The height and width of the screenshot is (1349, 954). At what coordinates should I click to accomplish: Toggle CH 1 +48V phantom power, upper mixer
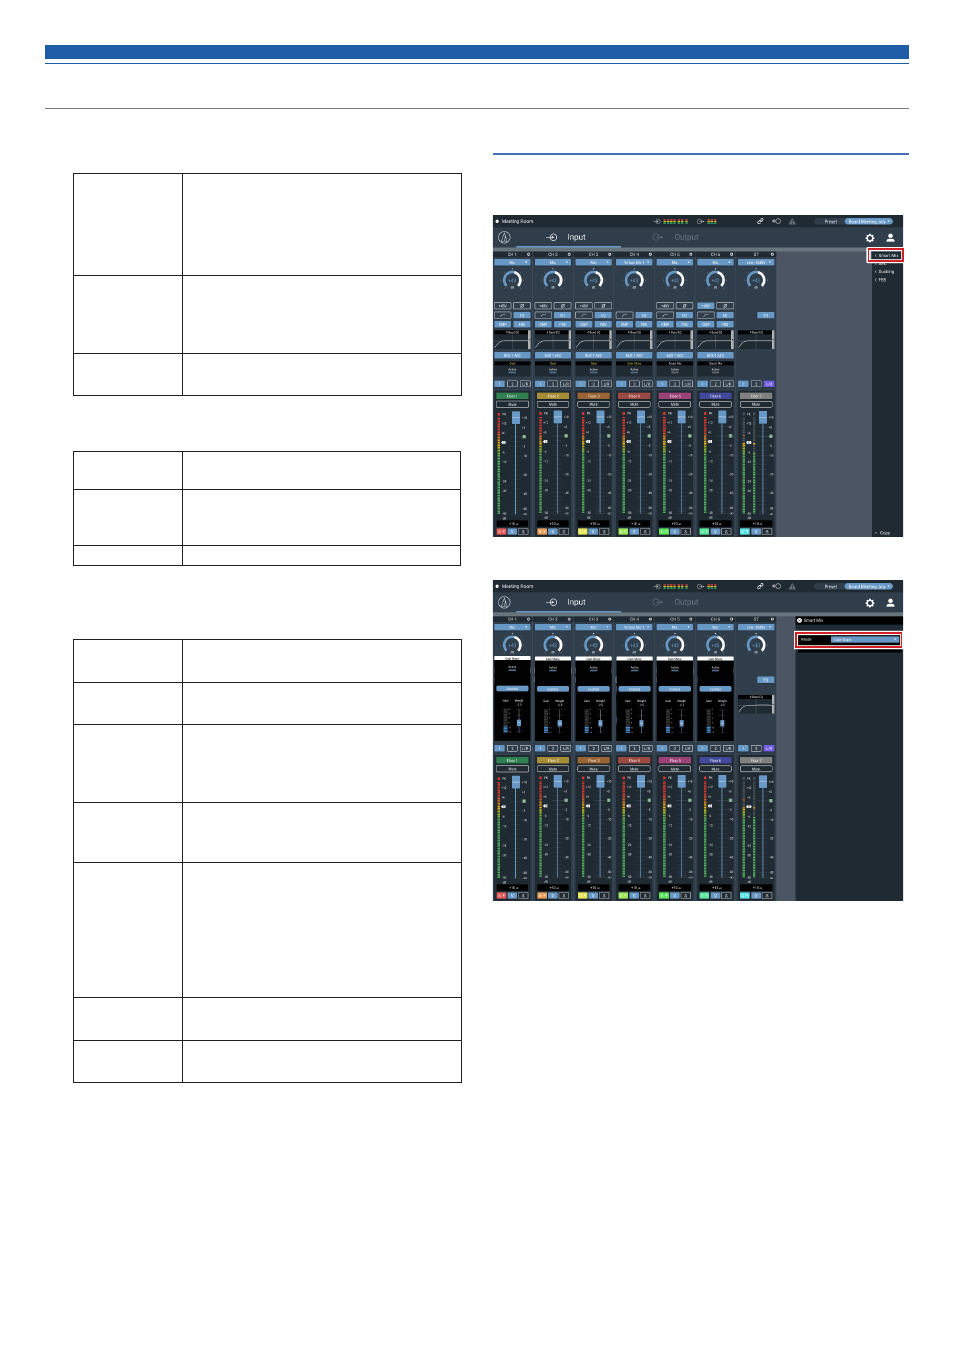(503, 306)
